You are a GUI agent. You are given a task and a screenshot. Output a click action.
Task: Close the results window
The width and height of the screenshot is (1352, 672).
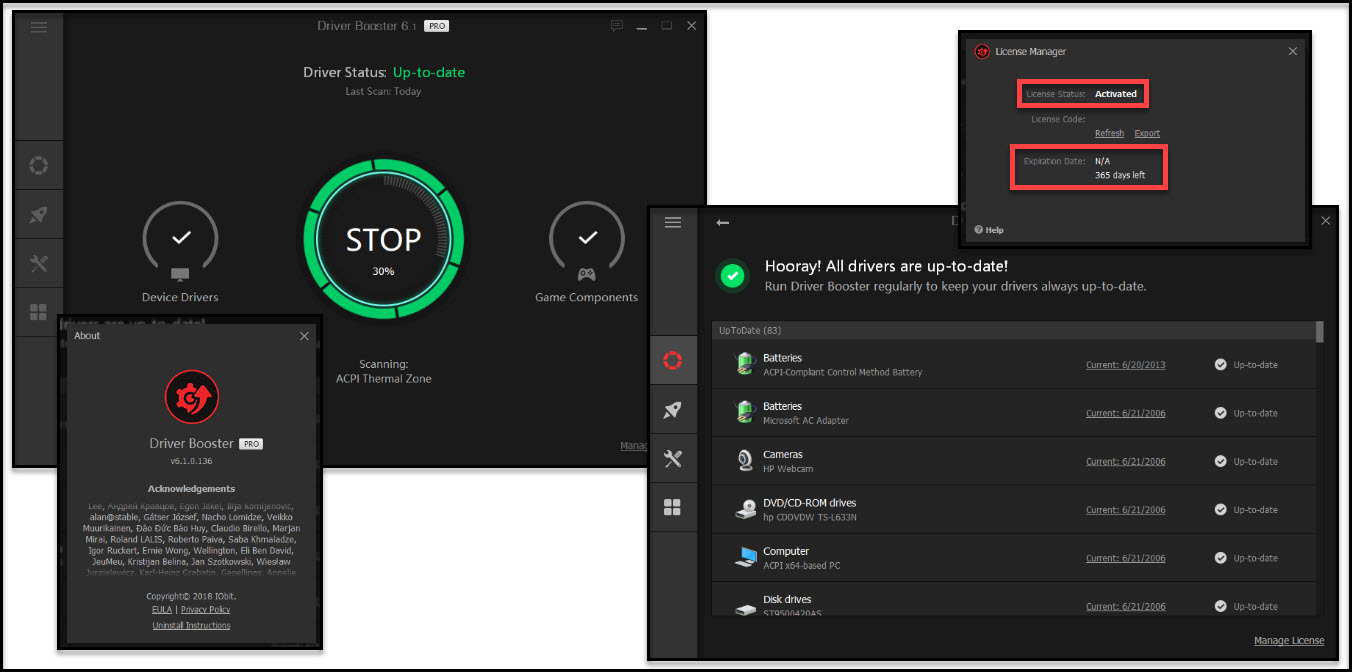pyautogui.click(x=1326, y=221)
